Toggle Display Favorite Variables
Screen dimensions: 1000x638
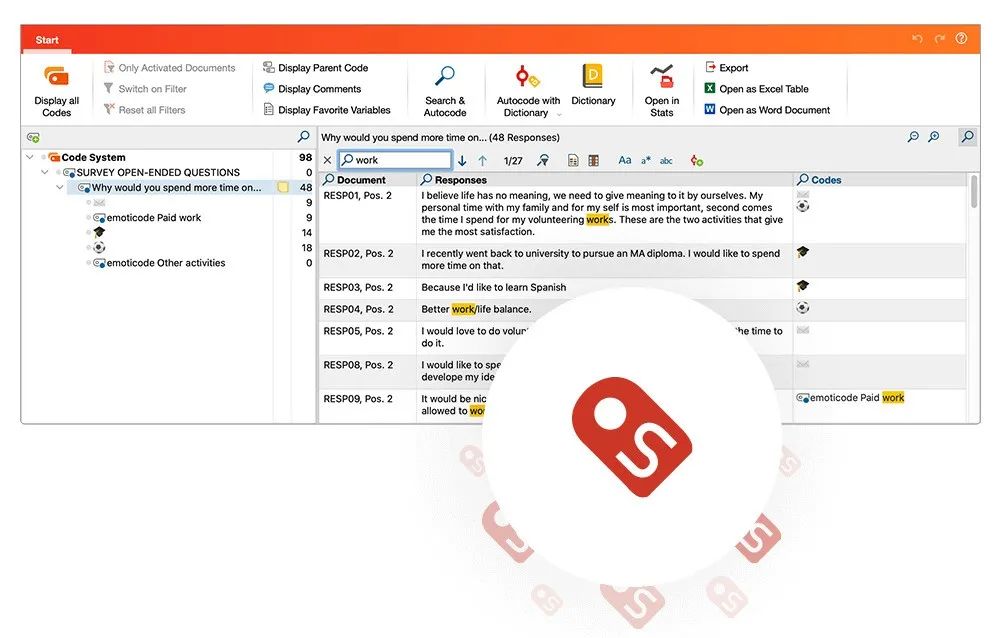327,110
